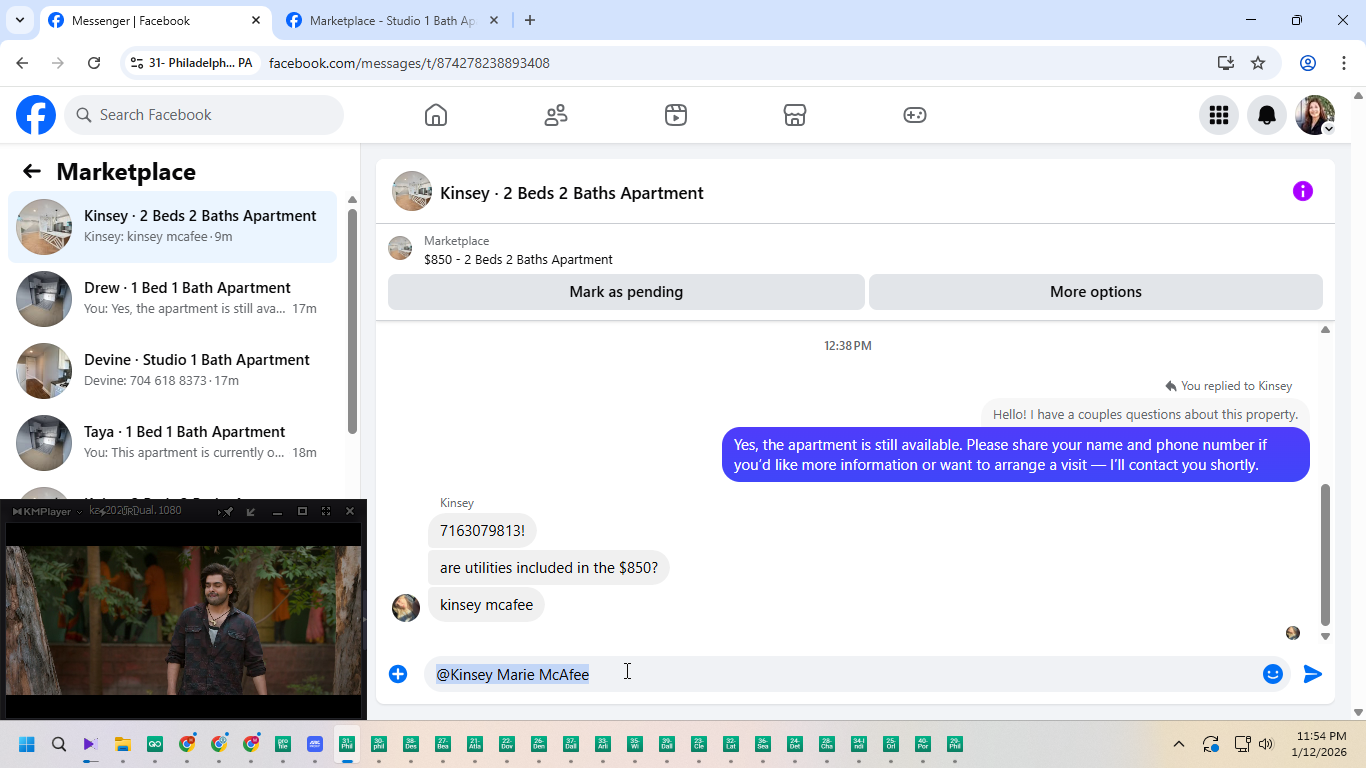The width and height of the screenshot is (1366, 768).
Task: Click the chat header title Kinsey · 2 Beds 2 Baths Apartment
Action: pyautogui.click(x=572, y=193)
